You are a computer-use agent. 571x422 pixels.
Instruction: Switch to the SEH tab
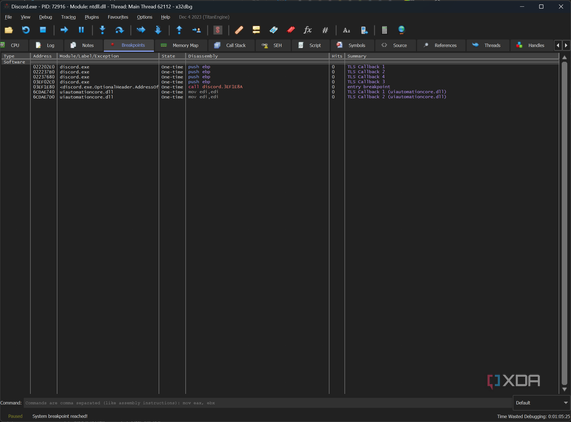click(273, 45)
